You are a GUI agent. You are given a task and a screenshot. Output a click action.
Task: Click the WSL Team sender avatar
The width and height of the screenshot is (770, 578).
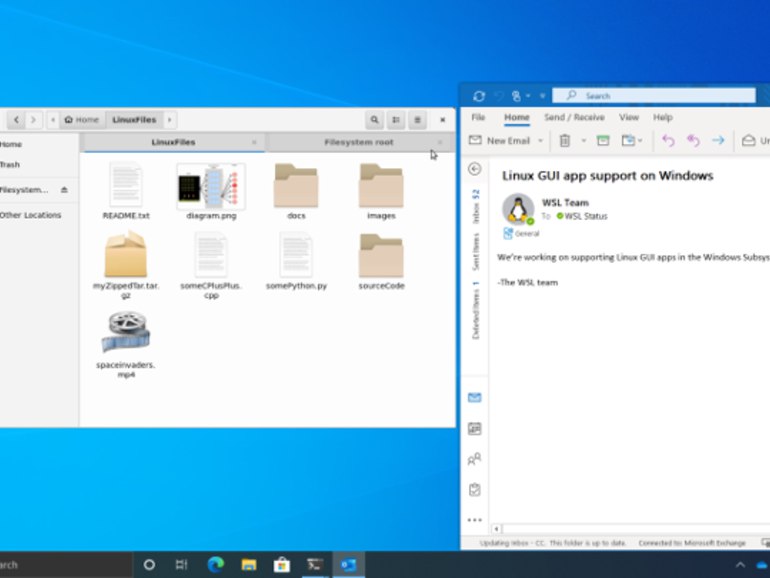tap(518, 209)
